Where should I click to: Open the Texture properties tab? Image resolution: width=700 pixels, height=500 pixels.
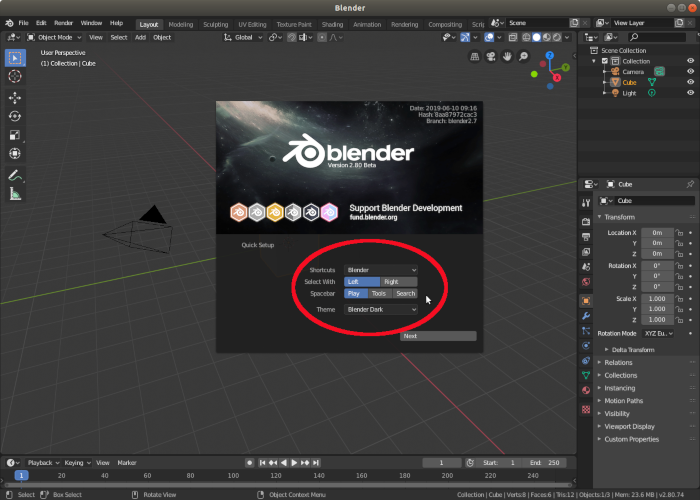pos(586,409)
